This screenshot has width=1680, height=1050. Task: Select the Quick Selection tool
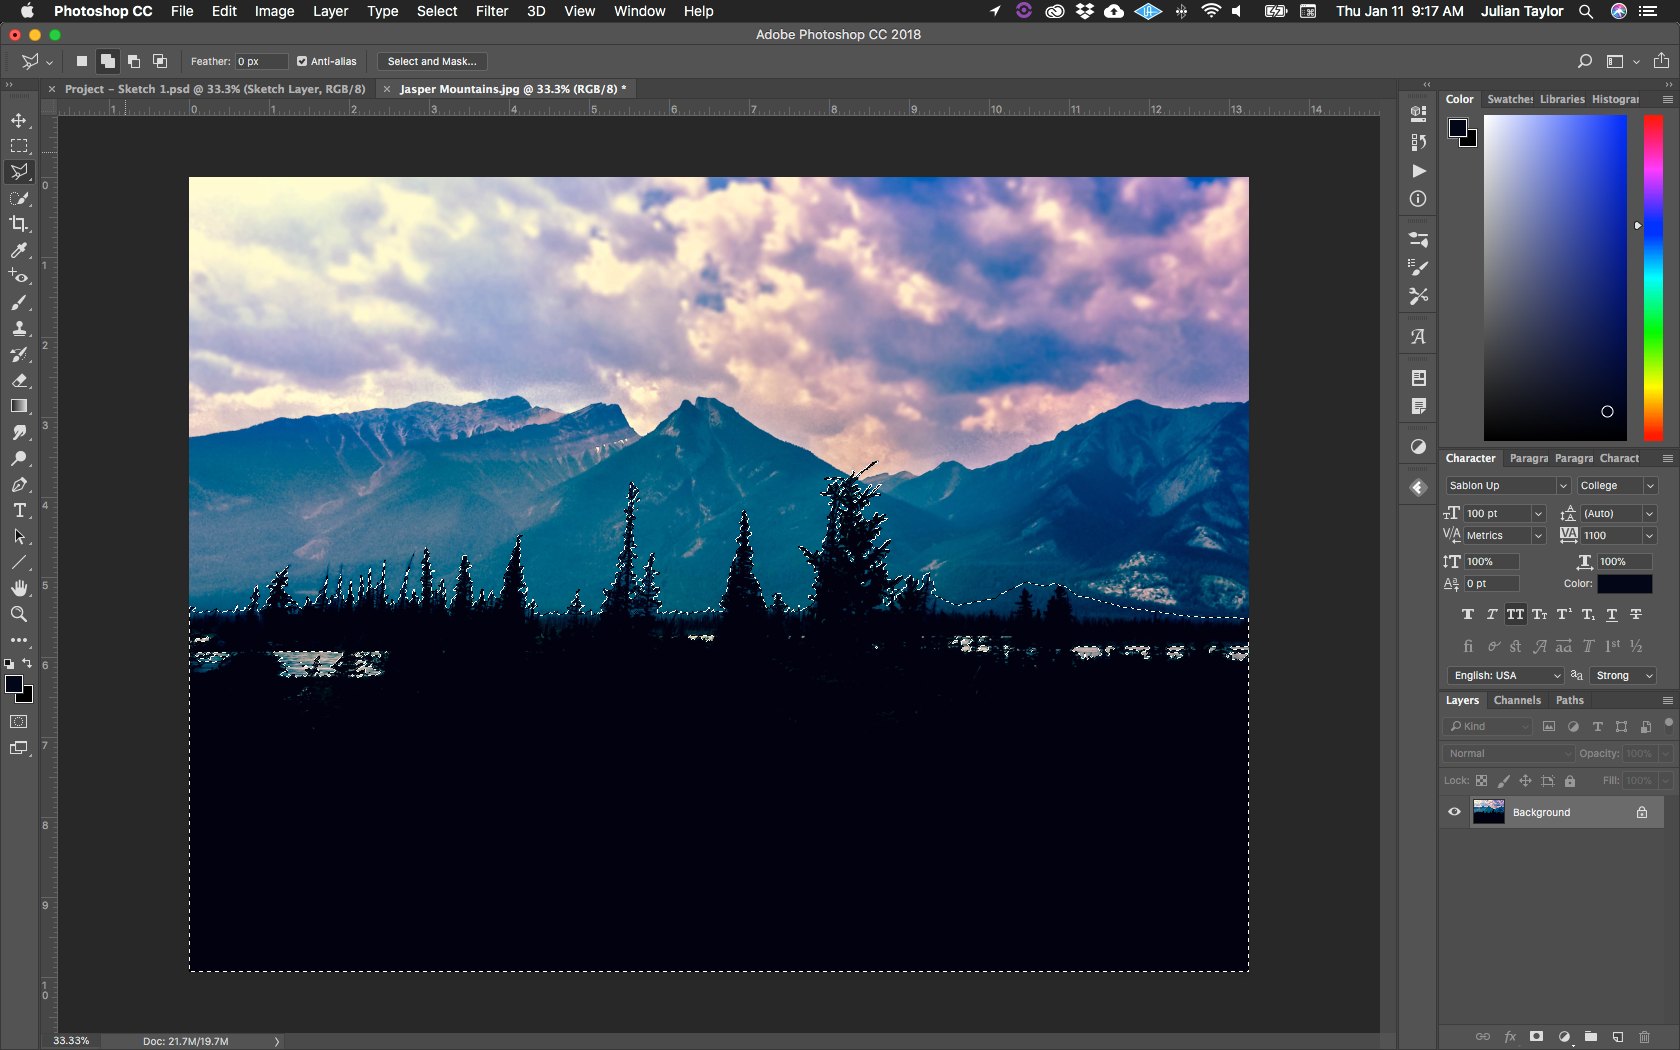(19, 198)
